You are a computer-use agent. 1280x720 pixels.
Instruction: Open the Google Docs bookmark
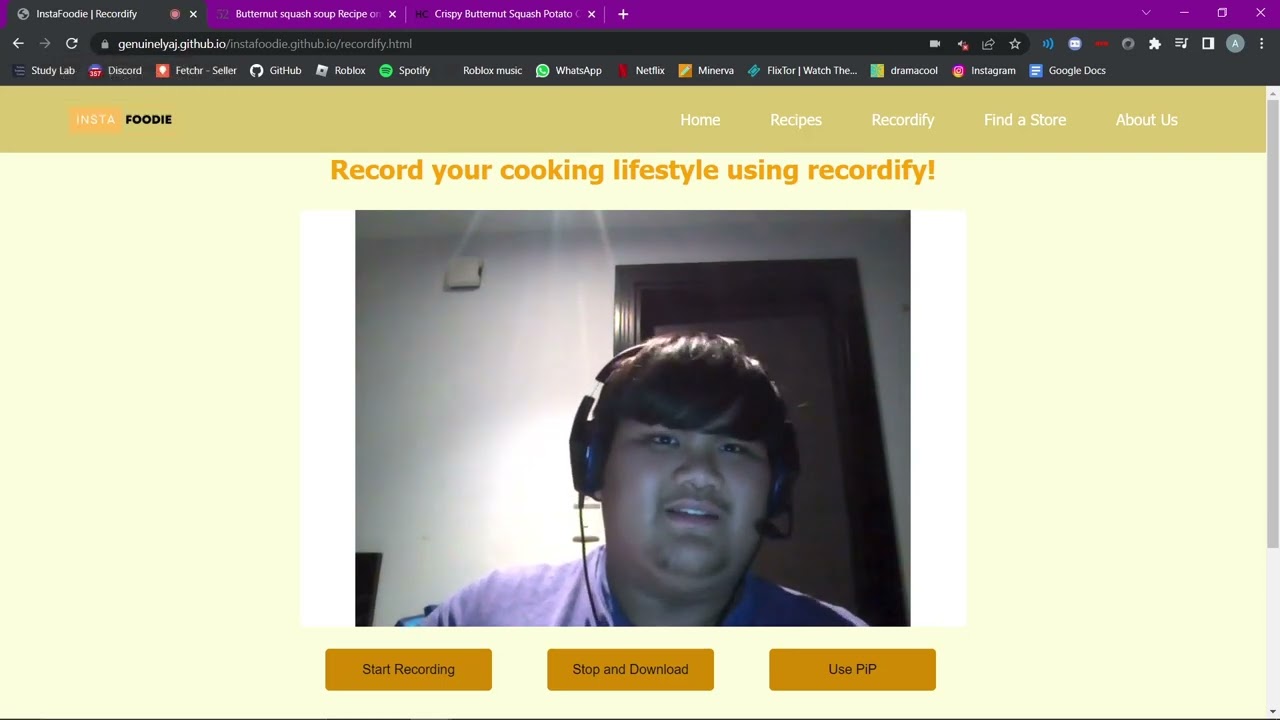1067,71
